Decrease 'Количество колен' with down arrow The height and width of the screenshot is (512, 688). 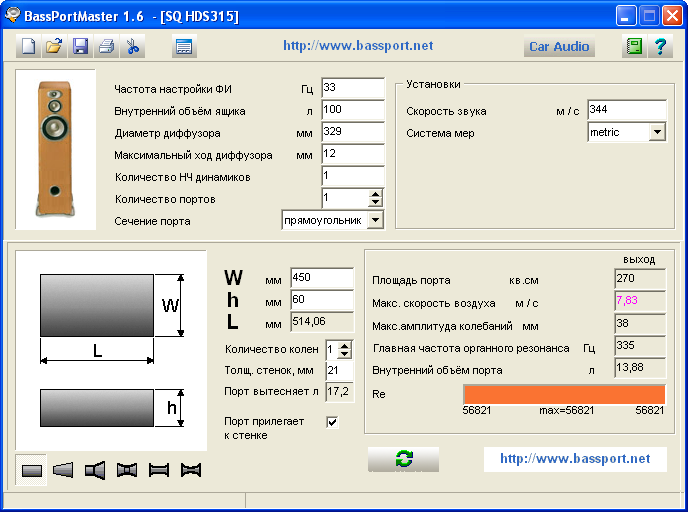click(x=345, y=354)
